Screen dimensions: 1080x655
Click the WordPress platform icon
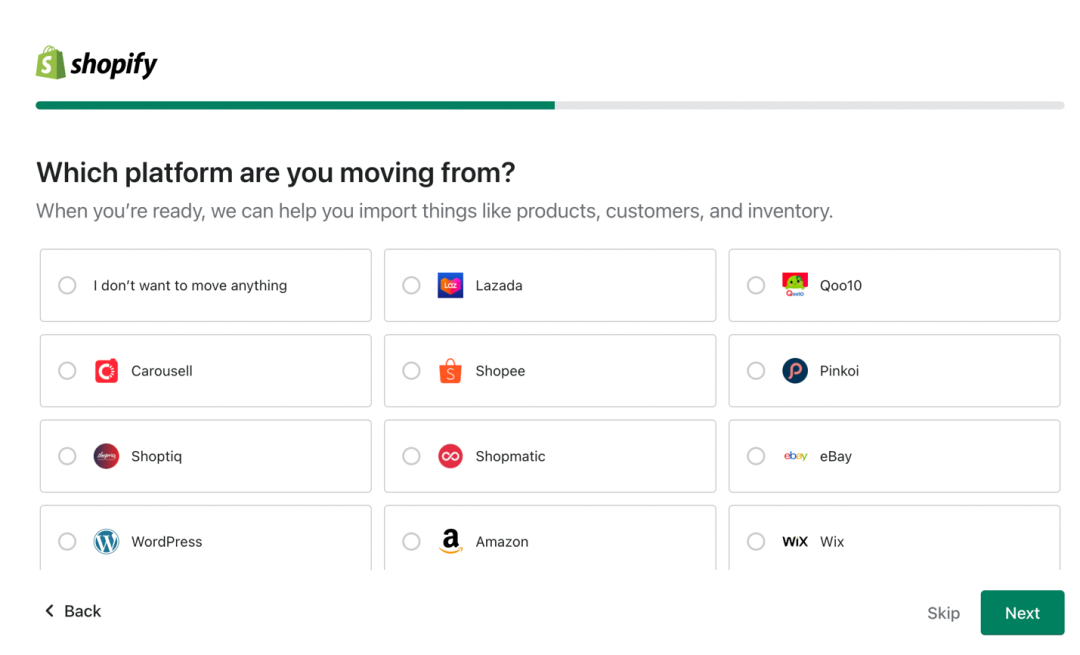click(x=107, y=541)
